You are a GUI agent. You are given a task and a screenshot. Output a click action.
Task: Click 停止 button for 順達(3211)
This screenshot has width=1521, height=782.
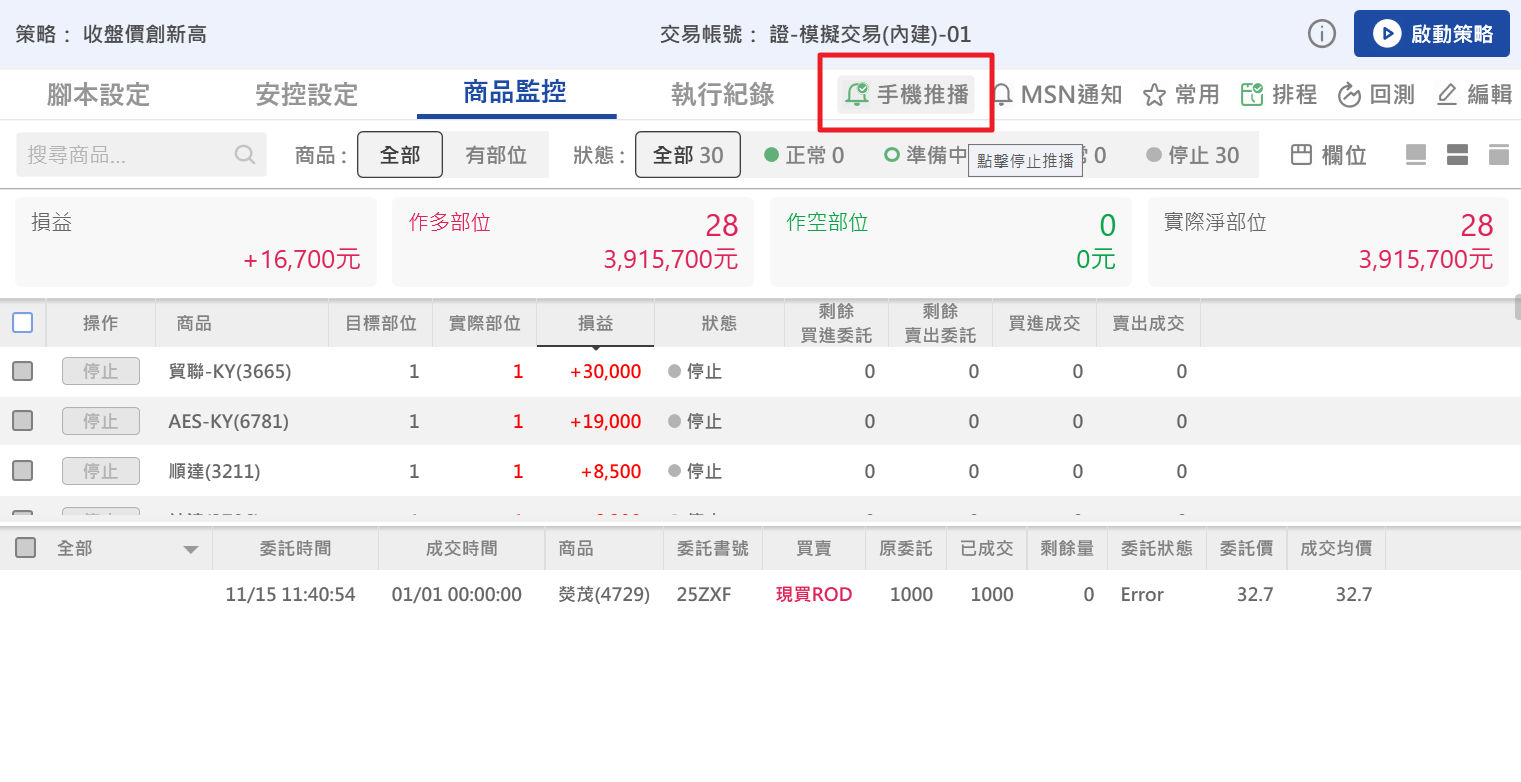[100, 471]
